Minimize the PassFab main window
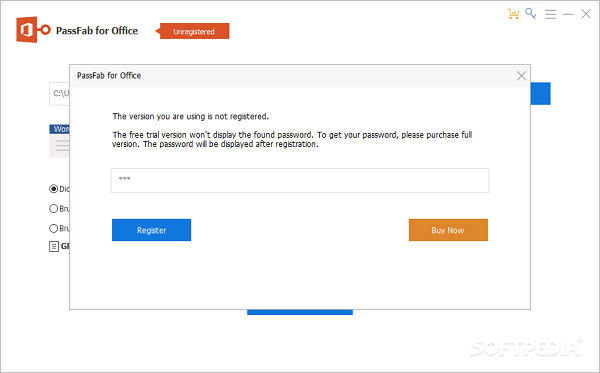 [x=568, y=15]
